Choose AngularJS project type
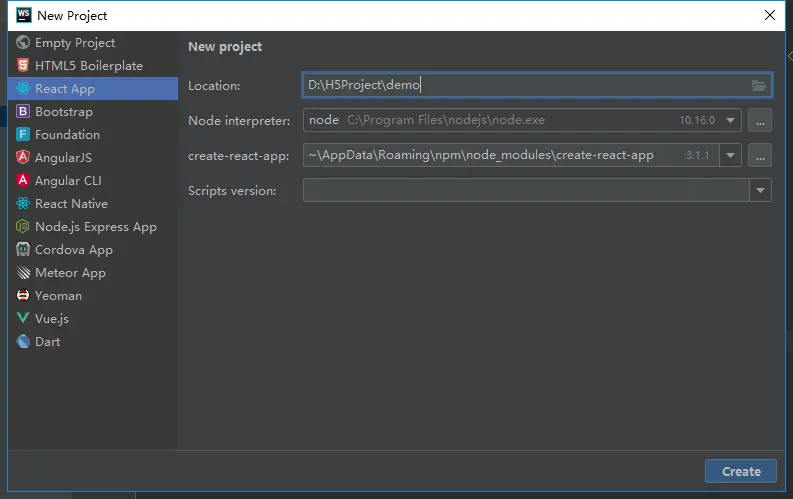Screen dimensions: 793x499 click(93, 157)
